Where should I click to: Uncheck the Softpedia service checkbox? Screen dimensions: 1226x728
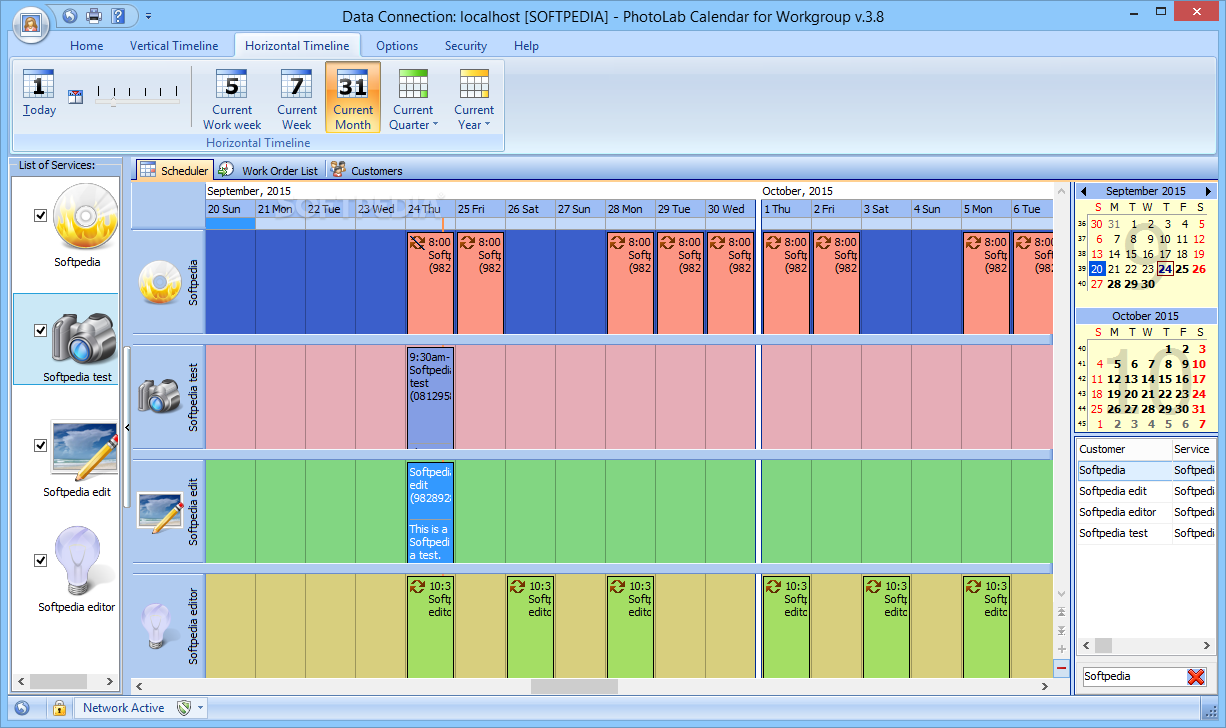[41, 215]
